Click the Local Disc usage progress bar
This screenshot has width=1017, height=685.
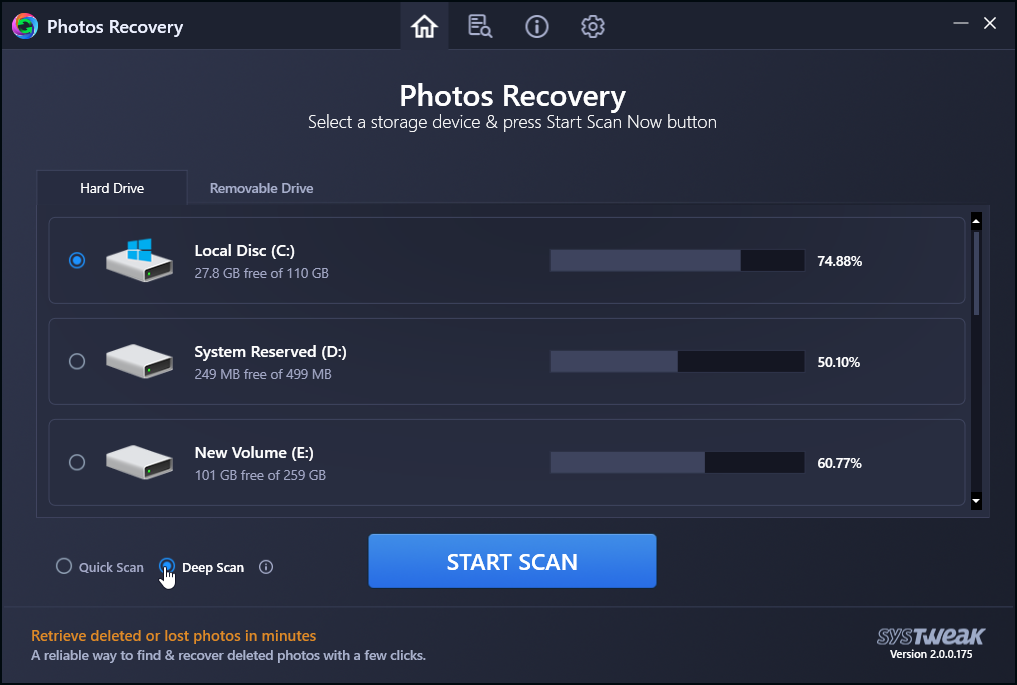click(x=676, y=260)
